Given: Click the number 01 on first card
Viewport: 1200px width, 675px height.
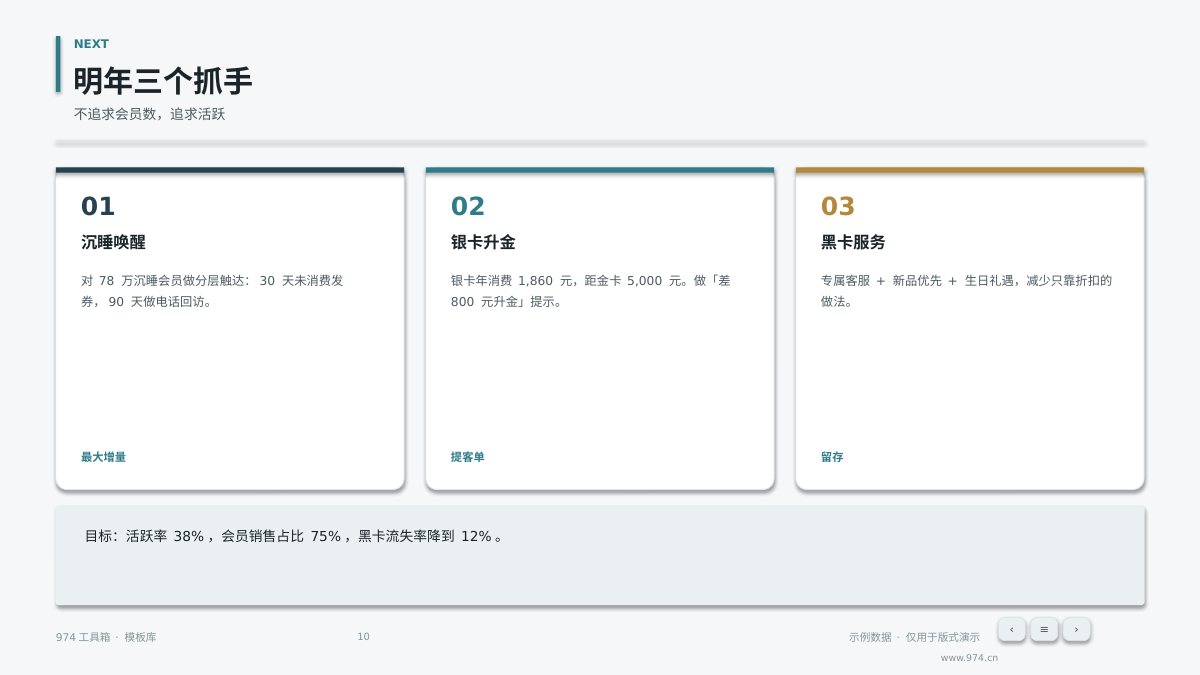Looking at the screenshot, I should pos(98,206).
